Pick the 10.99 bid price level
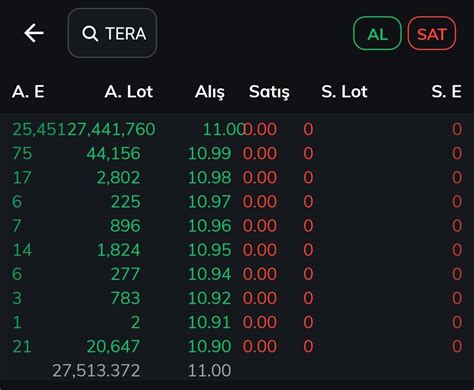 210,153
